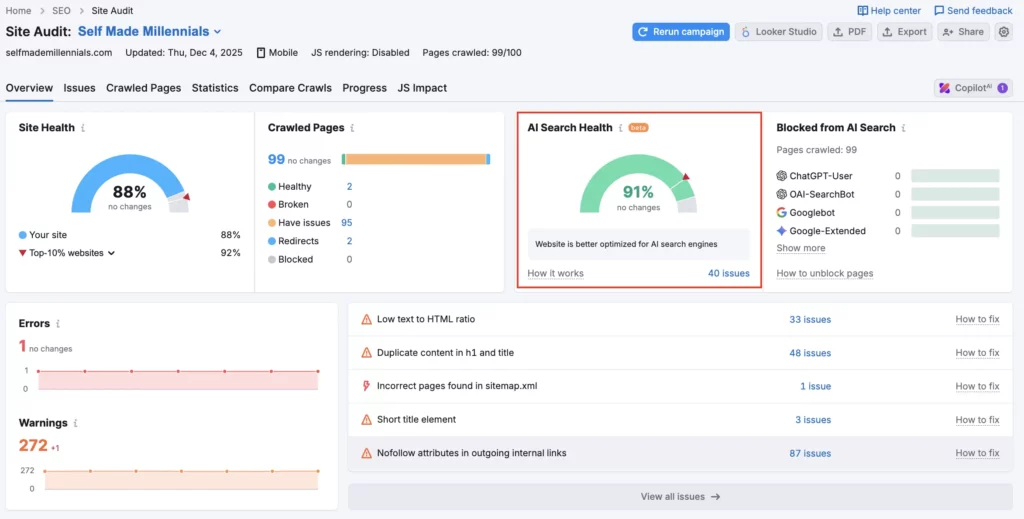This screenshot has height=519, width=1024.
Task: Click the View all issues button
Action: coord(680,497)
